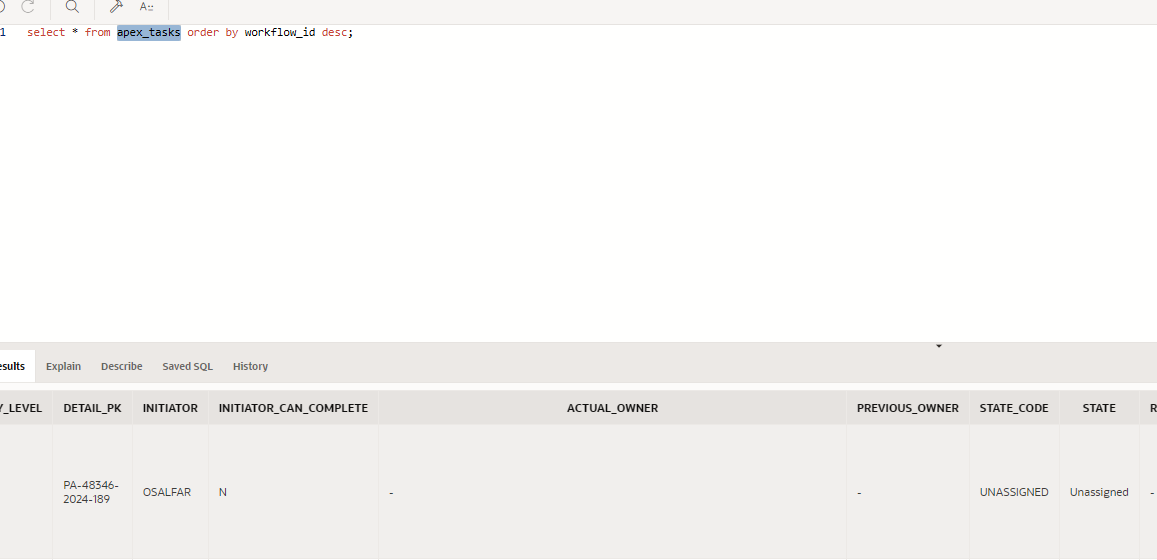Viewport: 1157px width, 560px height.
Task: Click the ACTUAL_OWNER column header
Action: pyautogui.click(x=612, y=408)
